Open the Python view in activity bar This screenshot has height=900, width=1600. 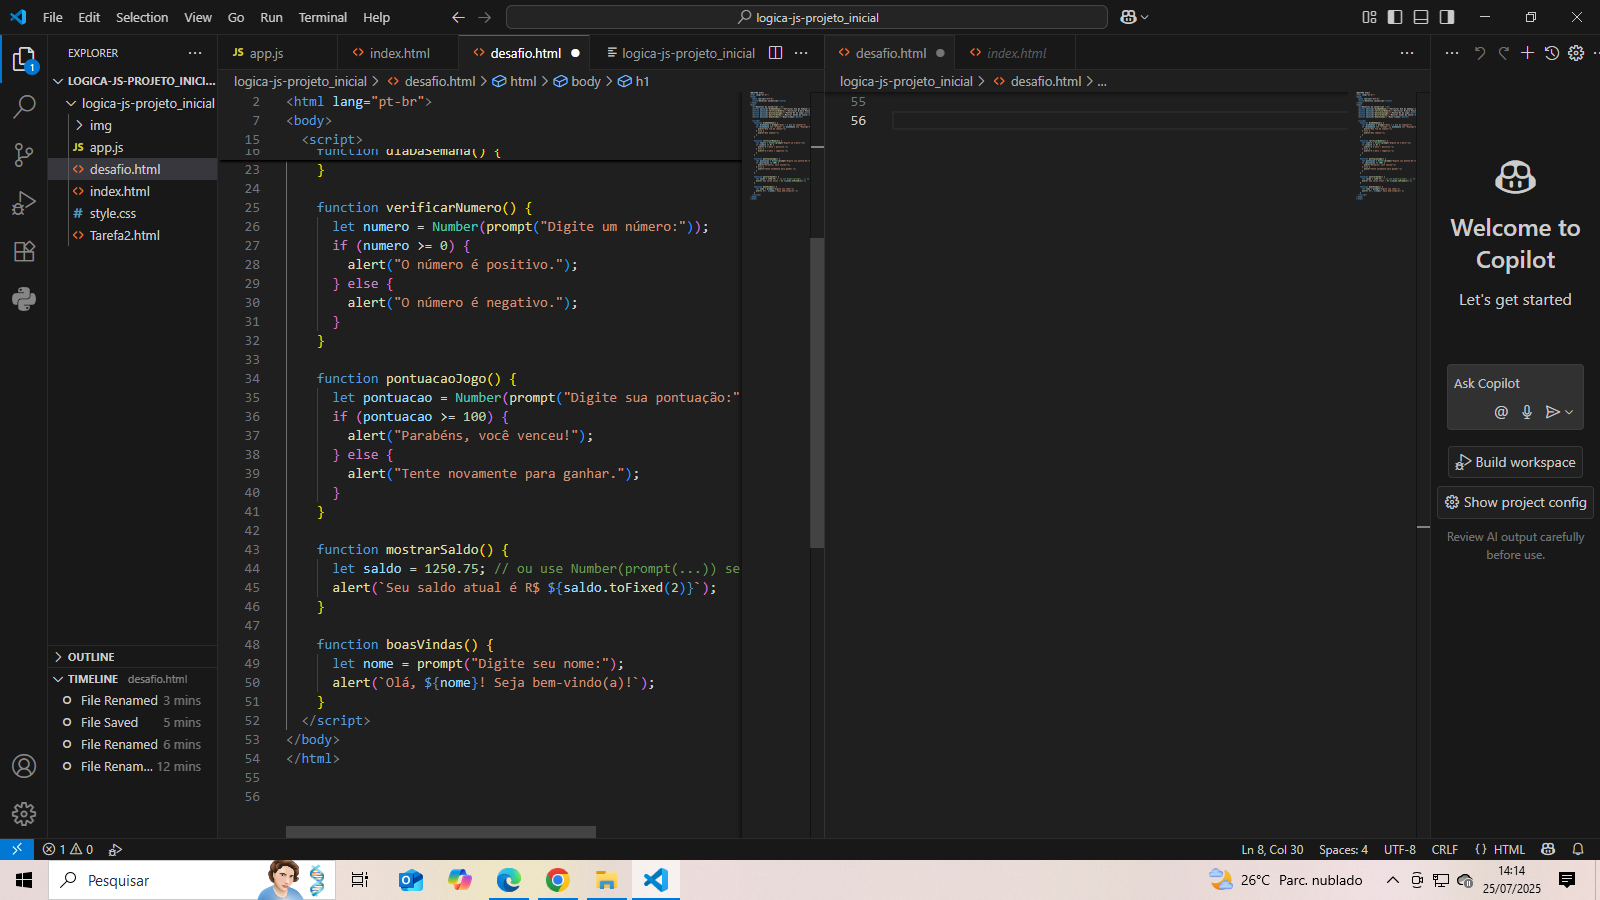click(x=24, y=299)
